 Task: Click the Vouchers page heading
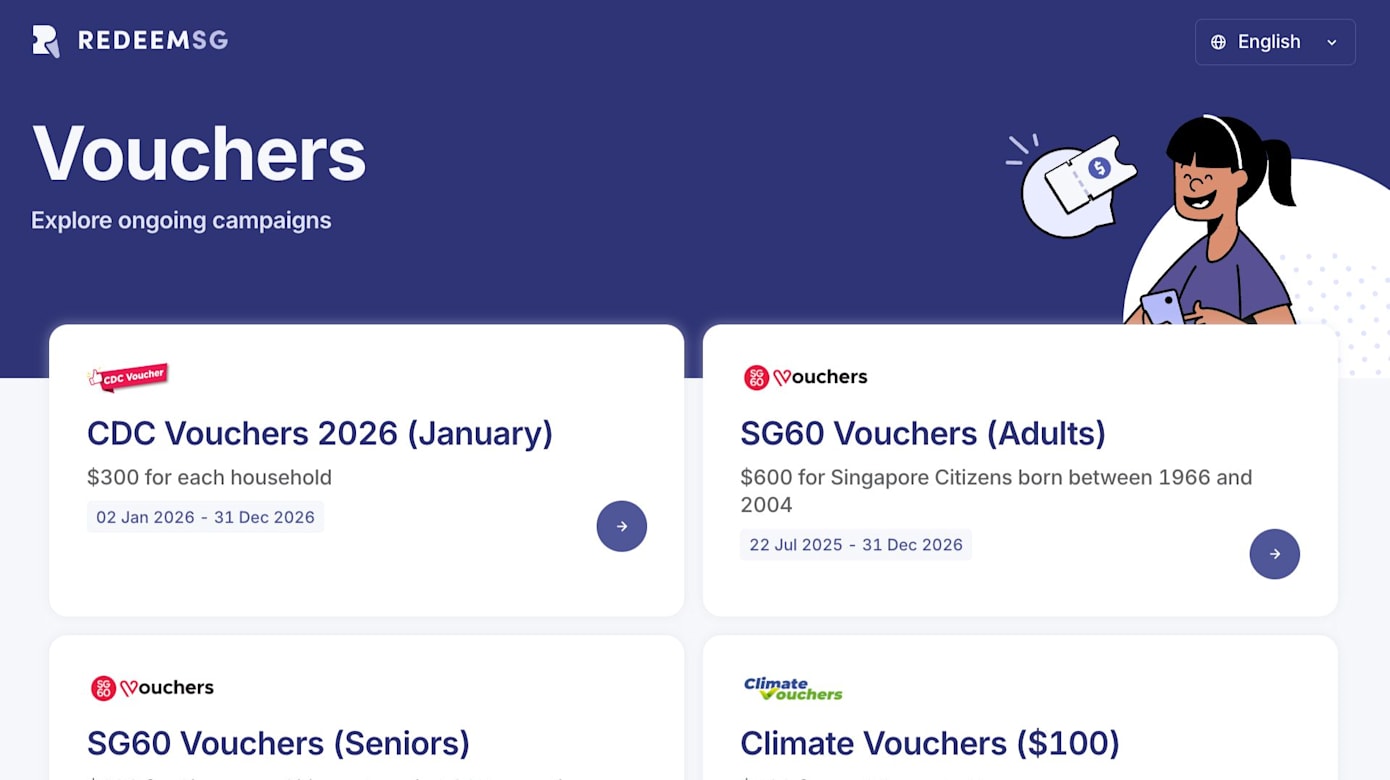[x=199, y=153]
